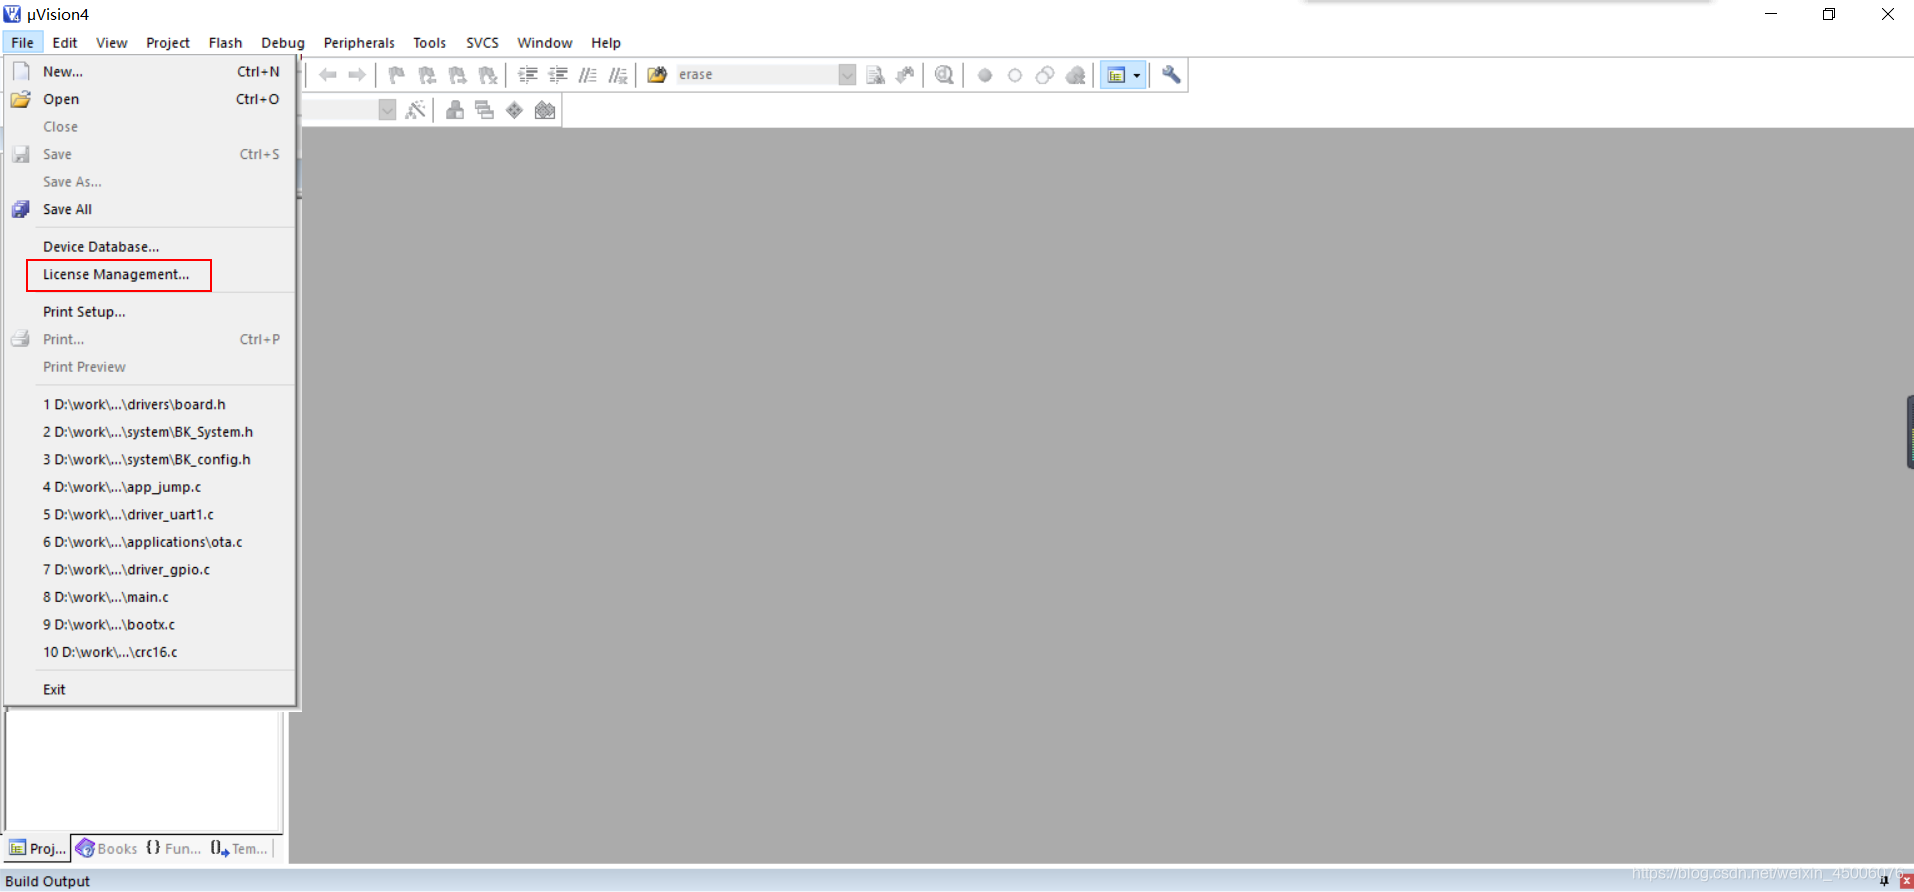Click the Manage Components blocks icon
This screenshot has width=1914, height=892.
455,110
